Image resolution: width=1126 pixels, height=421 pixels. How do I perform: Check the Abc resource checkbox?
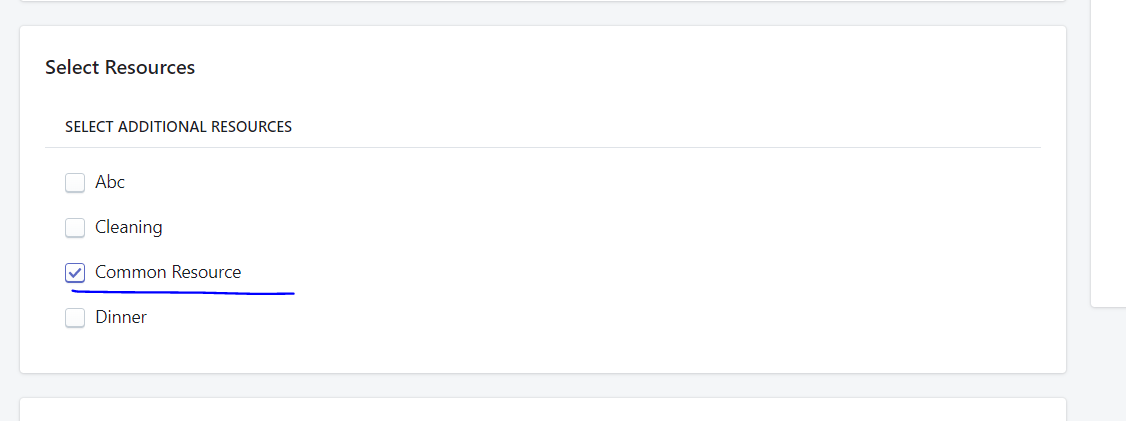[x=75, y=183]
